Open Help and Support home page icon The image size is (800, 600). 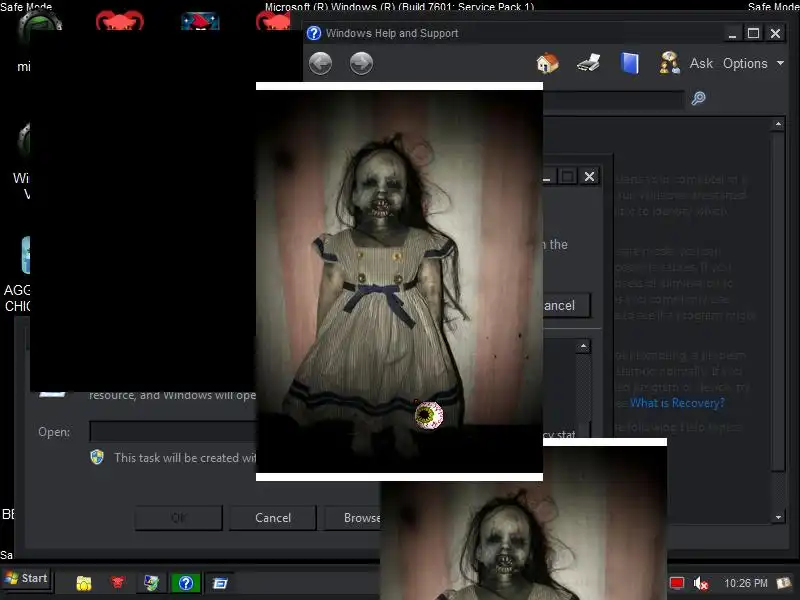coord(547,63)
